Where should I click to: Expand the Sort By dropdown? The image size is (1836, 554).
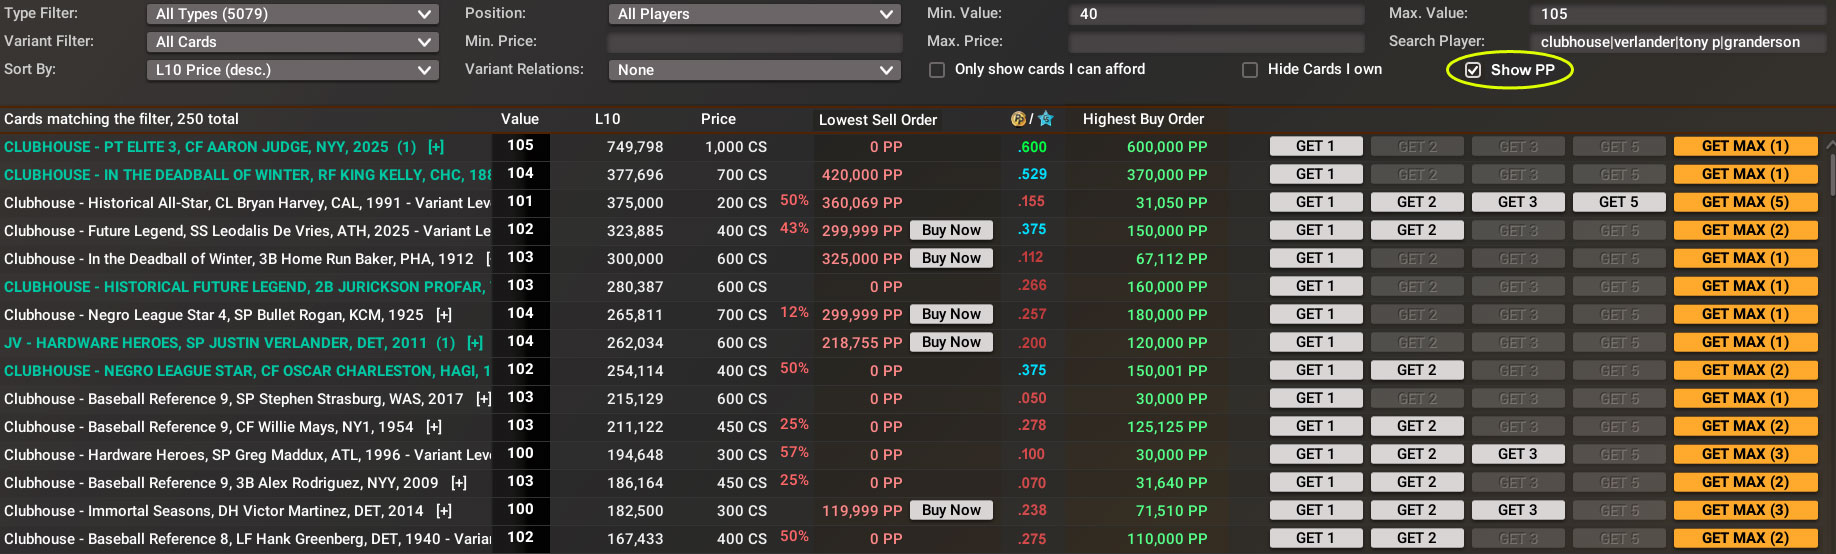[292, 70]
